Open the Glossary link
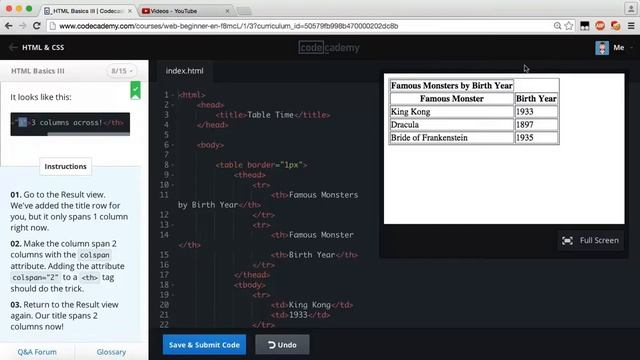This screenshot has height=360, width=640. tap(111, 352)
